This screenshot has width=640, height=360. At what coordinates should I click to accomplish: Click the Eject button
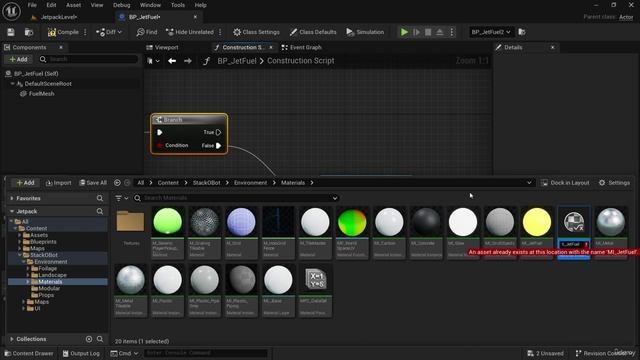point(440,32)
